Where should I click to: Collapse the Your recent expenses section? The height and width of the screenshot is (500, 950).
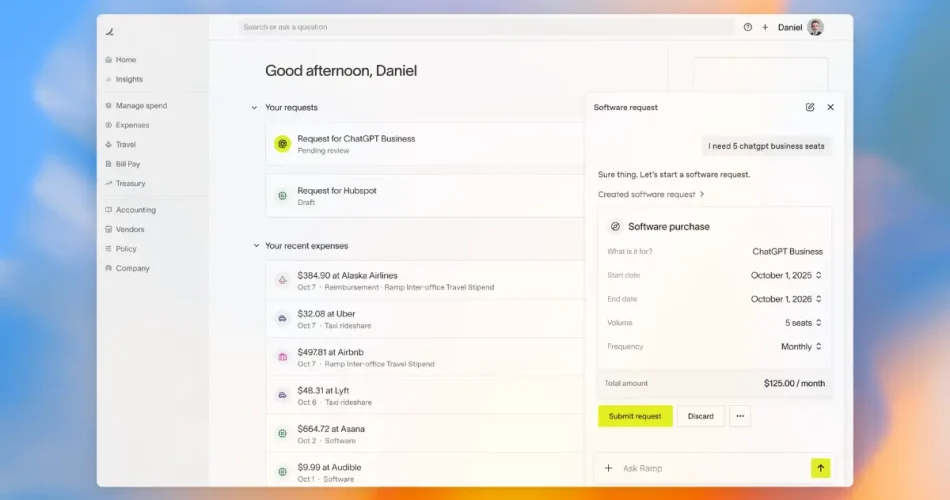coord(256,245)
